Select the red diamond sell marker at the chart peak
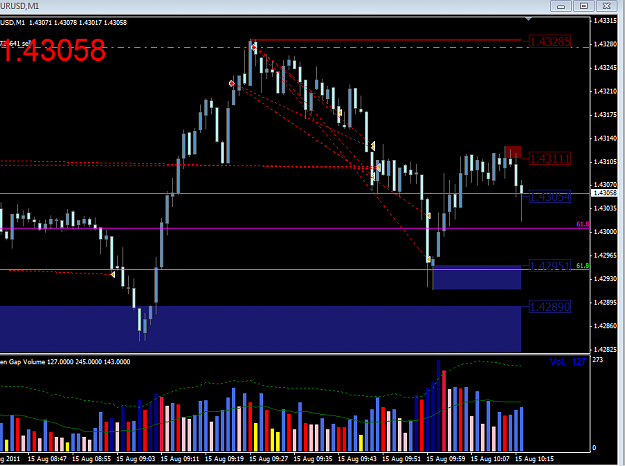 point(254,47)
